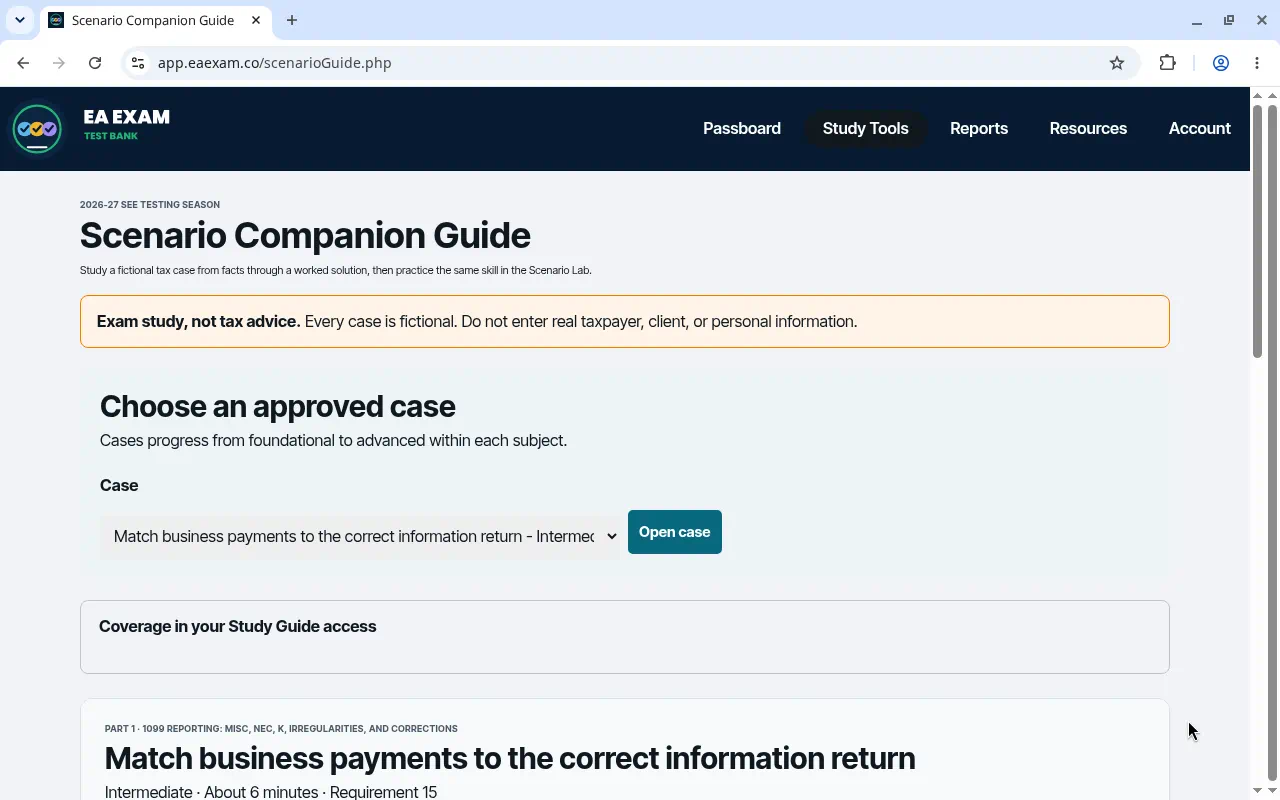The height and width of the screenshot is (800, 1280).
Task: Expand the tab search dropdown arrow
Action: (x=19, y=20)
